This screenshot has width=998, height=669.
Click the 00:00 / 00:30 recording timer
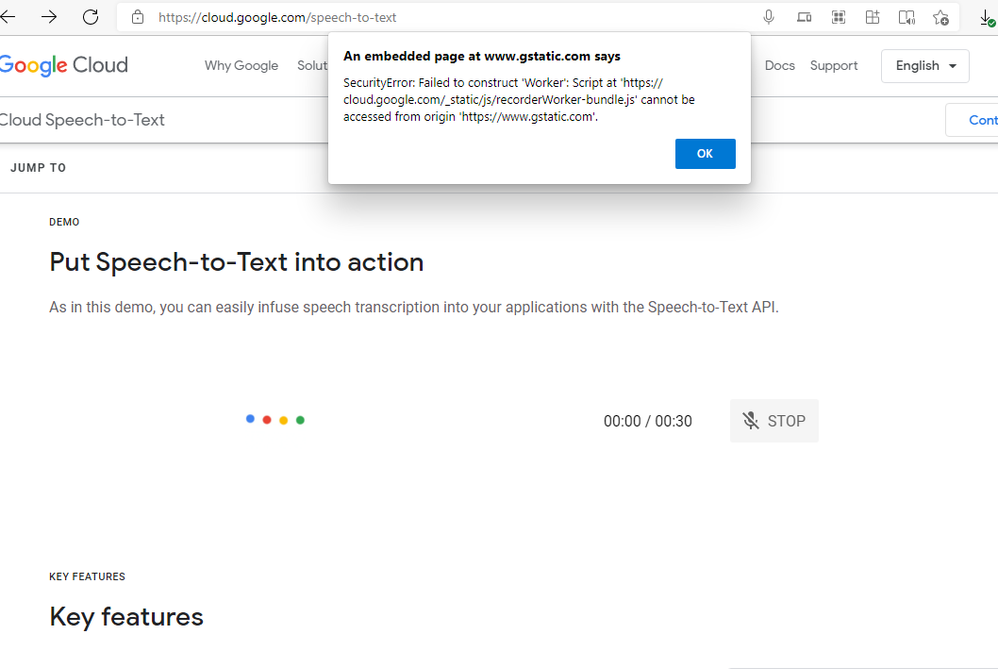[648, 421]
